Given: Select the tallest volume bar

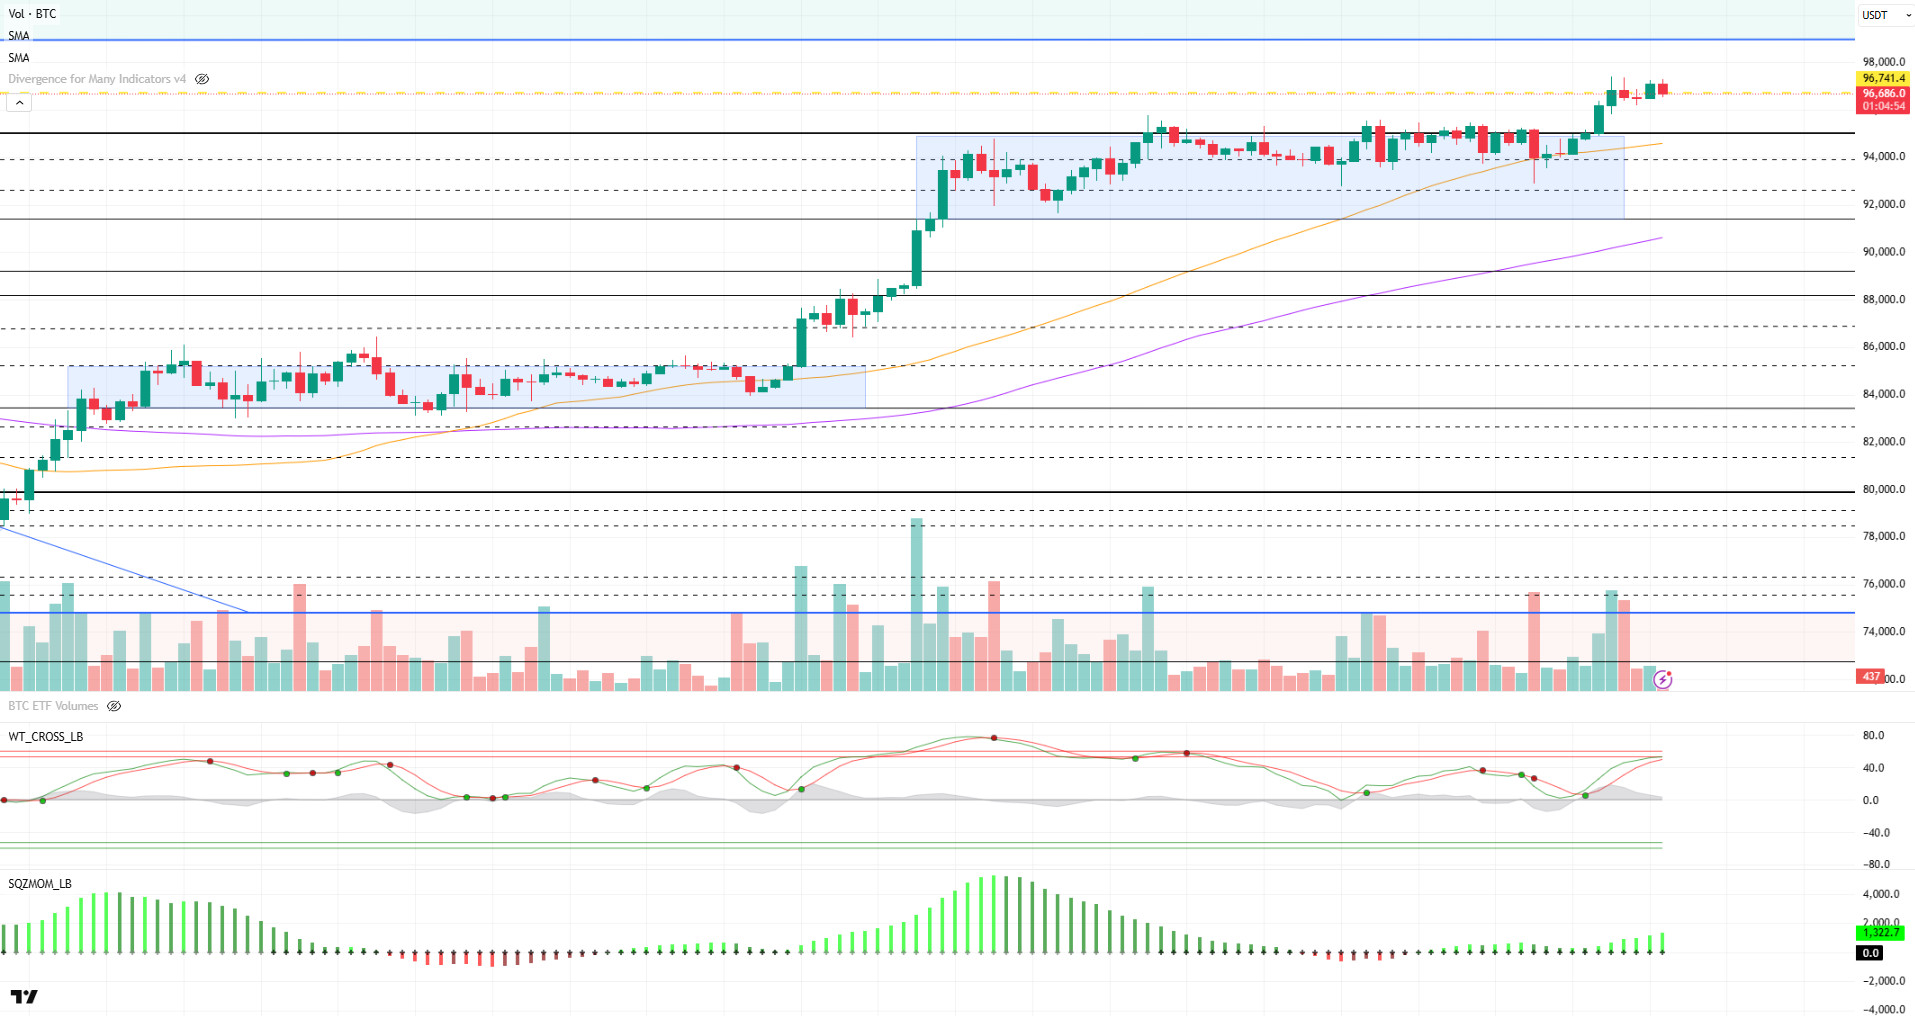Looking at the screenshot, I should point(917,604).
